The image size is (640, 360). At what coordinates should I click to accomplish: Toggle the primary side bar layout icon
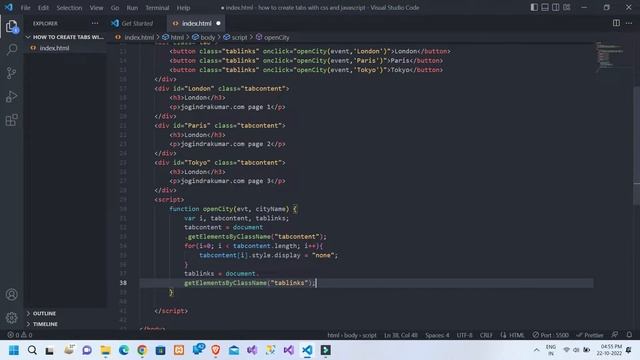click(534, 7)
